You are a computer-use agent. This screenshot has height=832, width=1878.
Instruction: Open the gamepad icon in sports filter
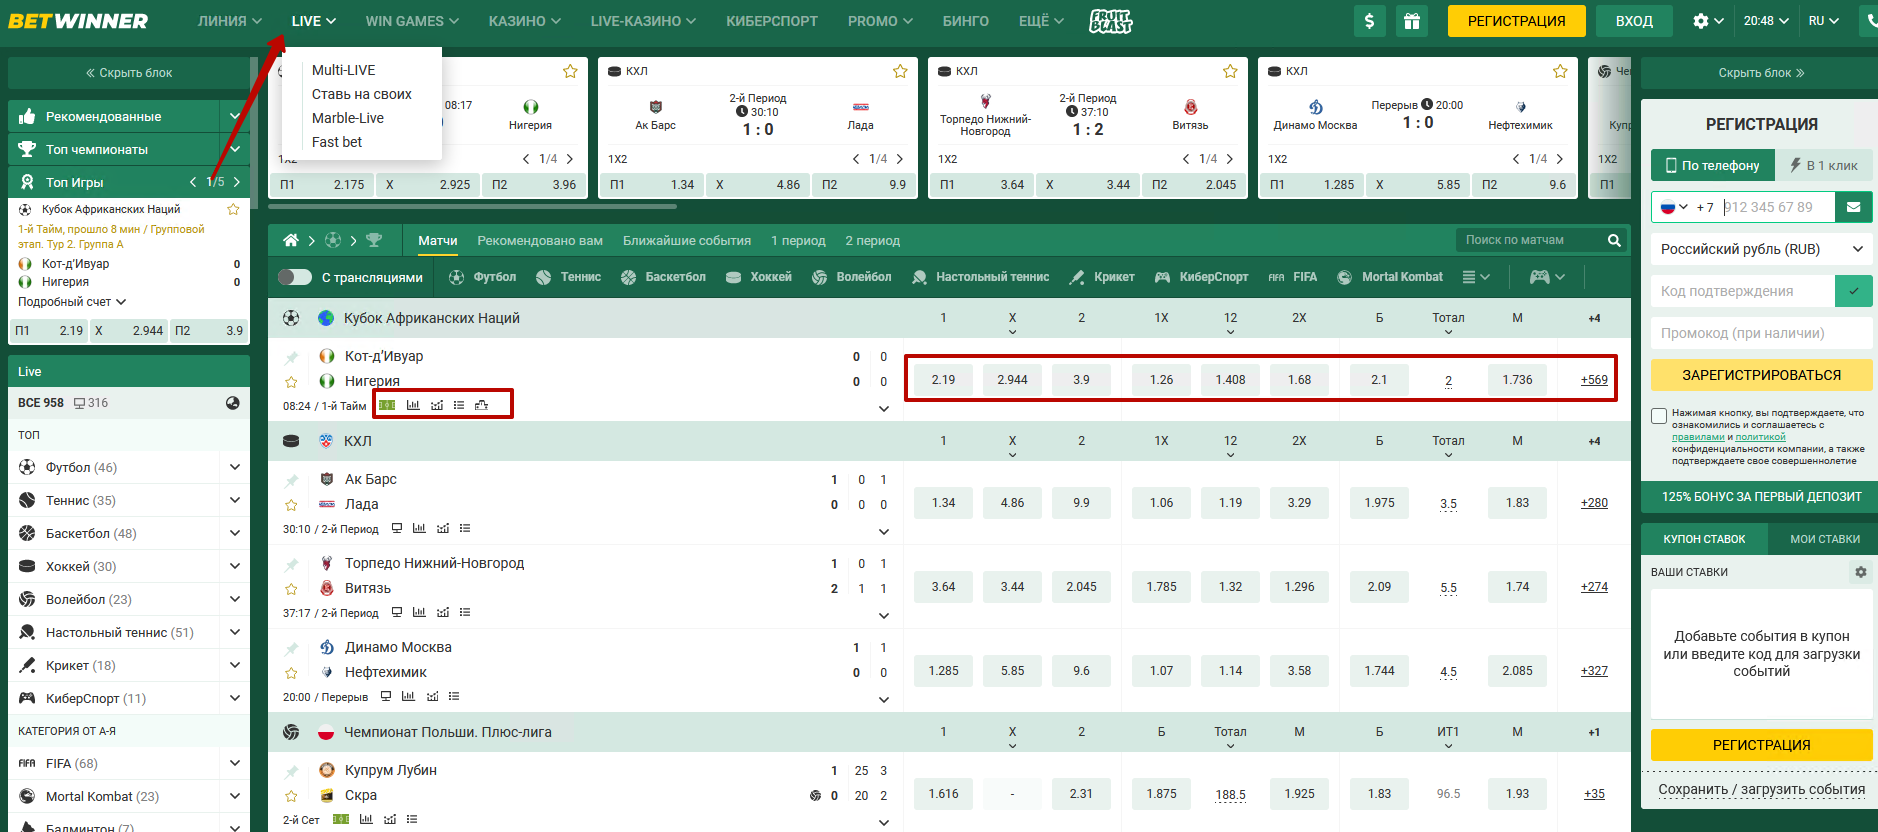[1540, 277]
